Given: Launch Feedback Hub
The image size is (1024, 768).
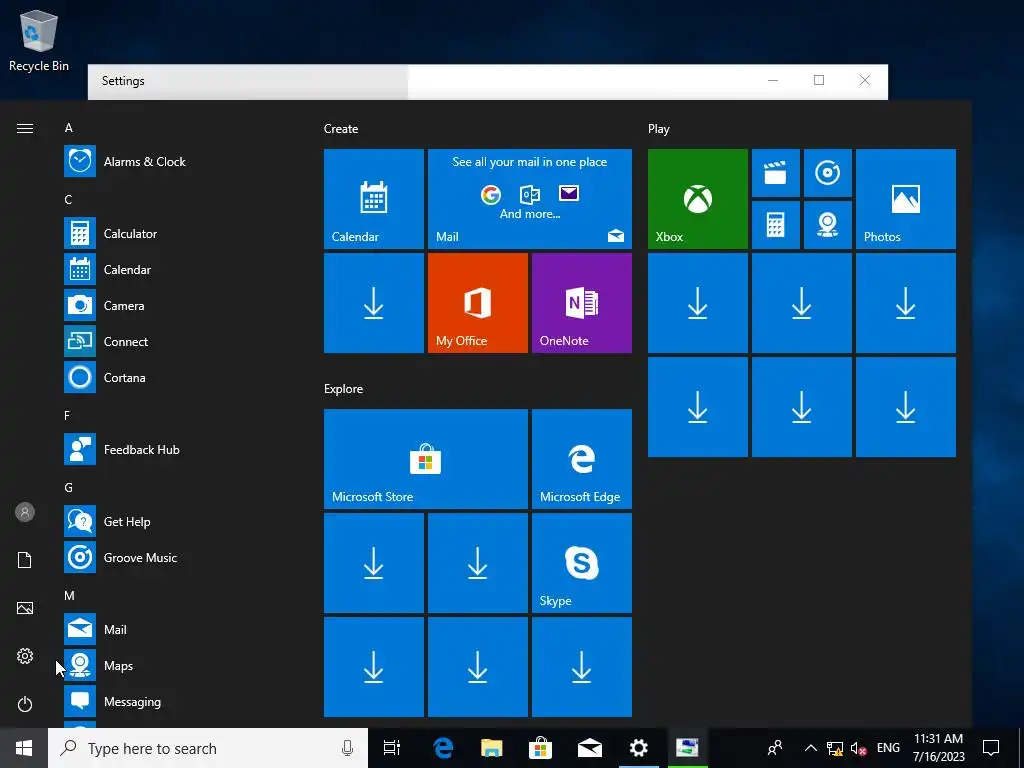Looking at the screenshot, I should [176, 449].
